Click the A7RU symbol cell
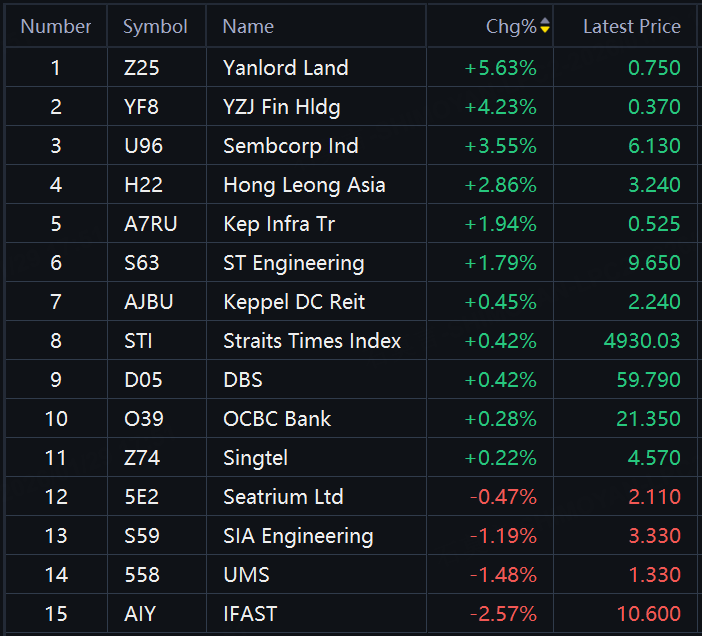Viewport: 702px width, 636px height. coord(150,224)
